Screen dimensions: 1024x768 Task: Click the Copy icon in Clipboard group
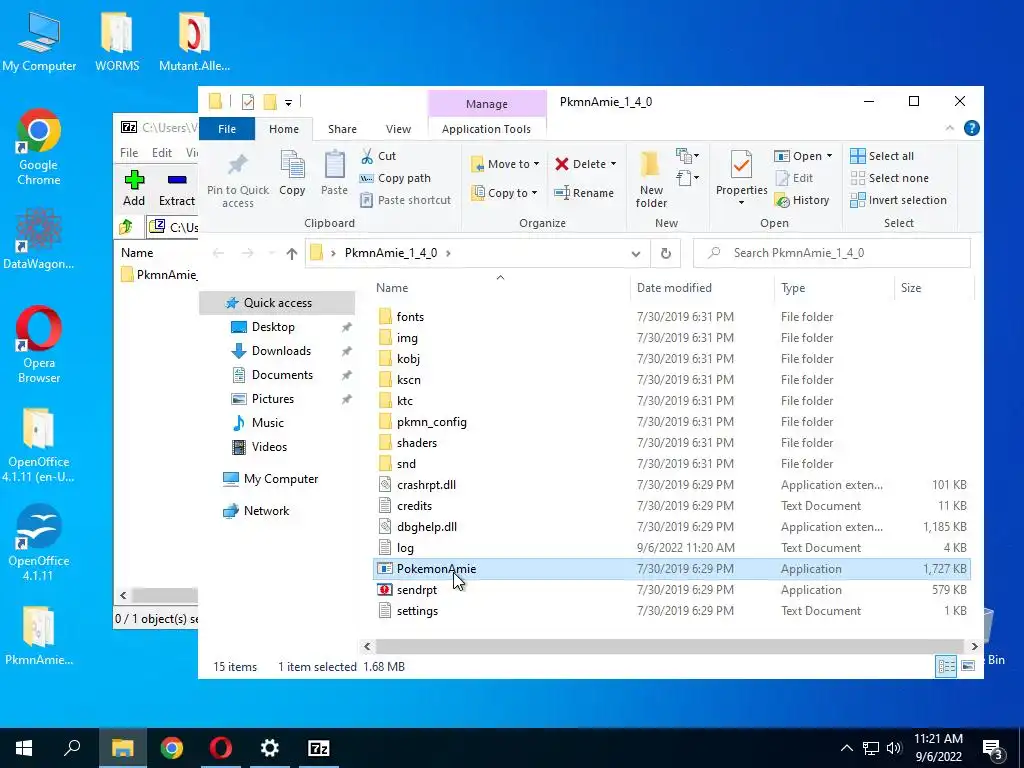click(292, 165)
